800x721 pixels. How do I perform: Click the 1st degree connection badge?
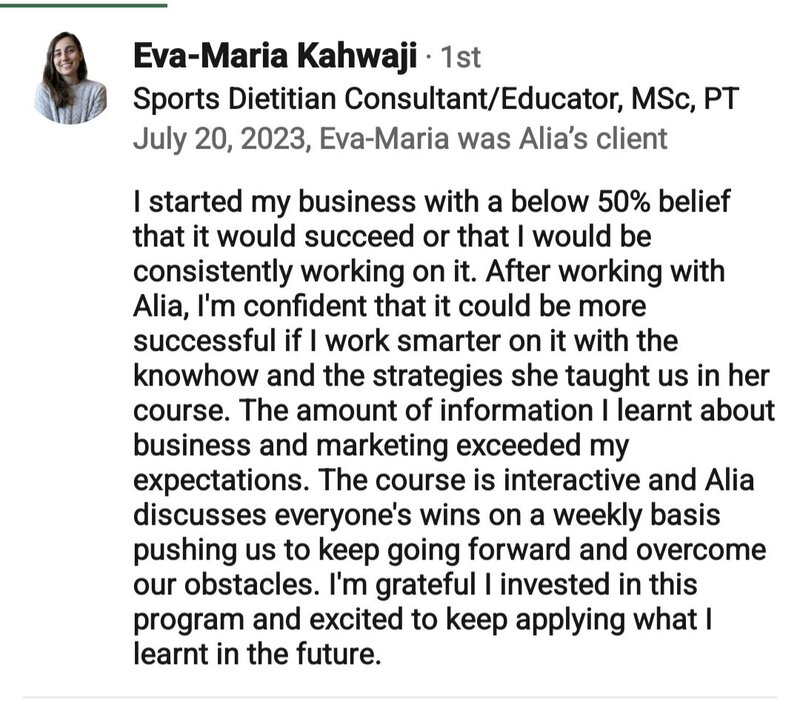[x=460, y=57]
